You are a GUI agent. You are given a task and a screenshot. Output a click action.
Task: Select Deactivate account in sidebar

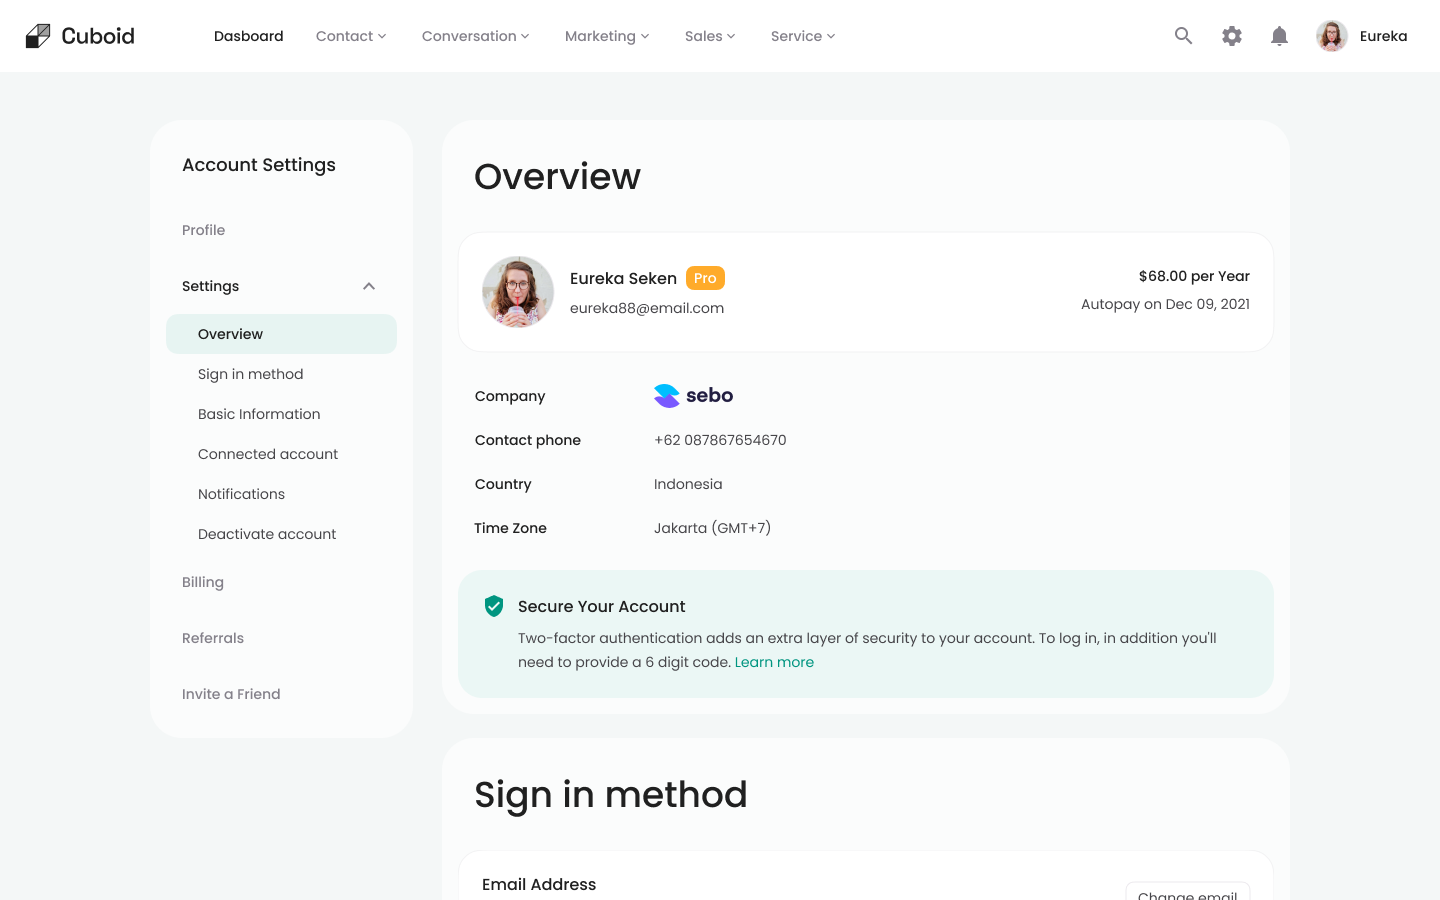click(267, 534)
